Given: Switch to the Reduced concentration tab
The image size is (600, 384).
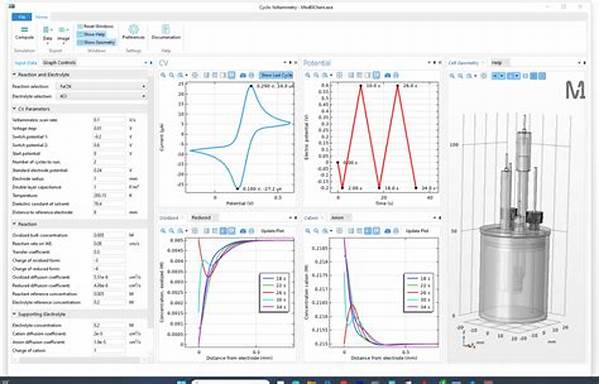Looking at the screenshot, I should click(x=201, y=218).
